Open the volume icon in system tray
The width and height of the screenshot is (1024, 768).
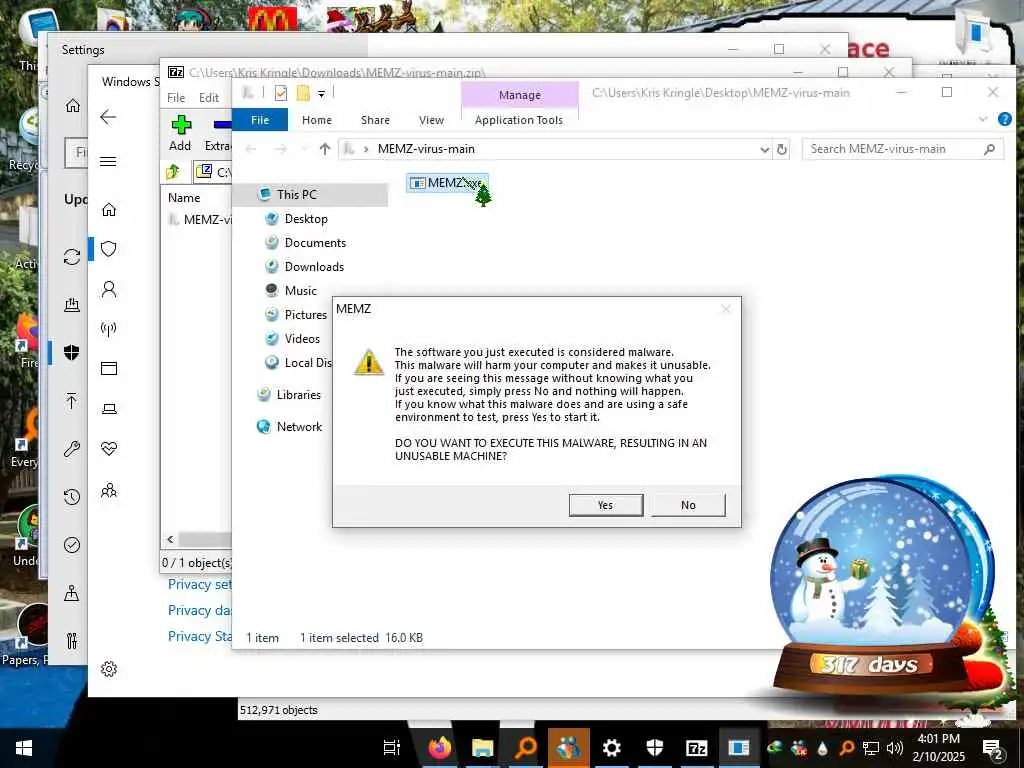point(895,748)
